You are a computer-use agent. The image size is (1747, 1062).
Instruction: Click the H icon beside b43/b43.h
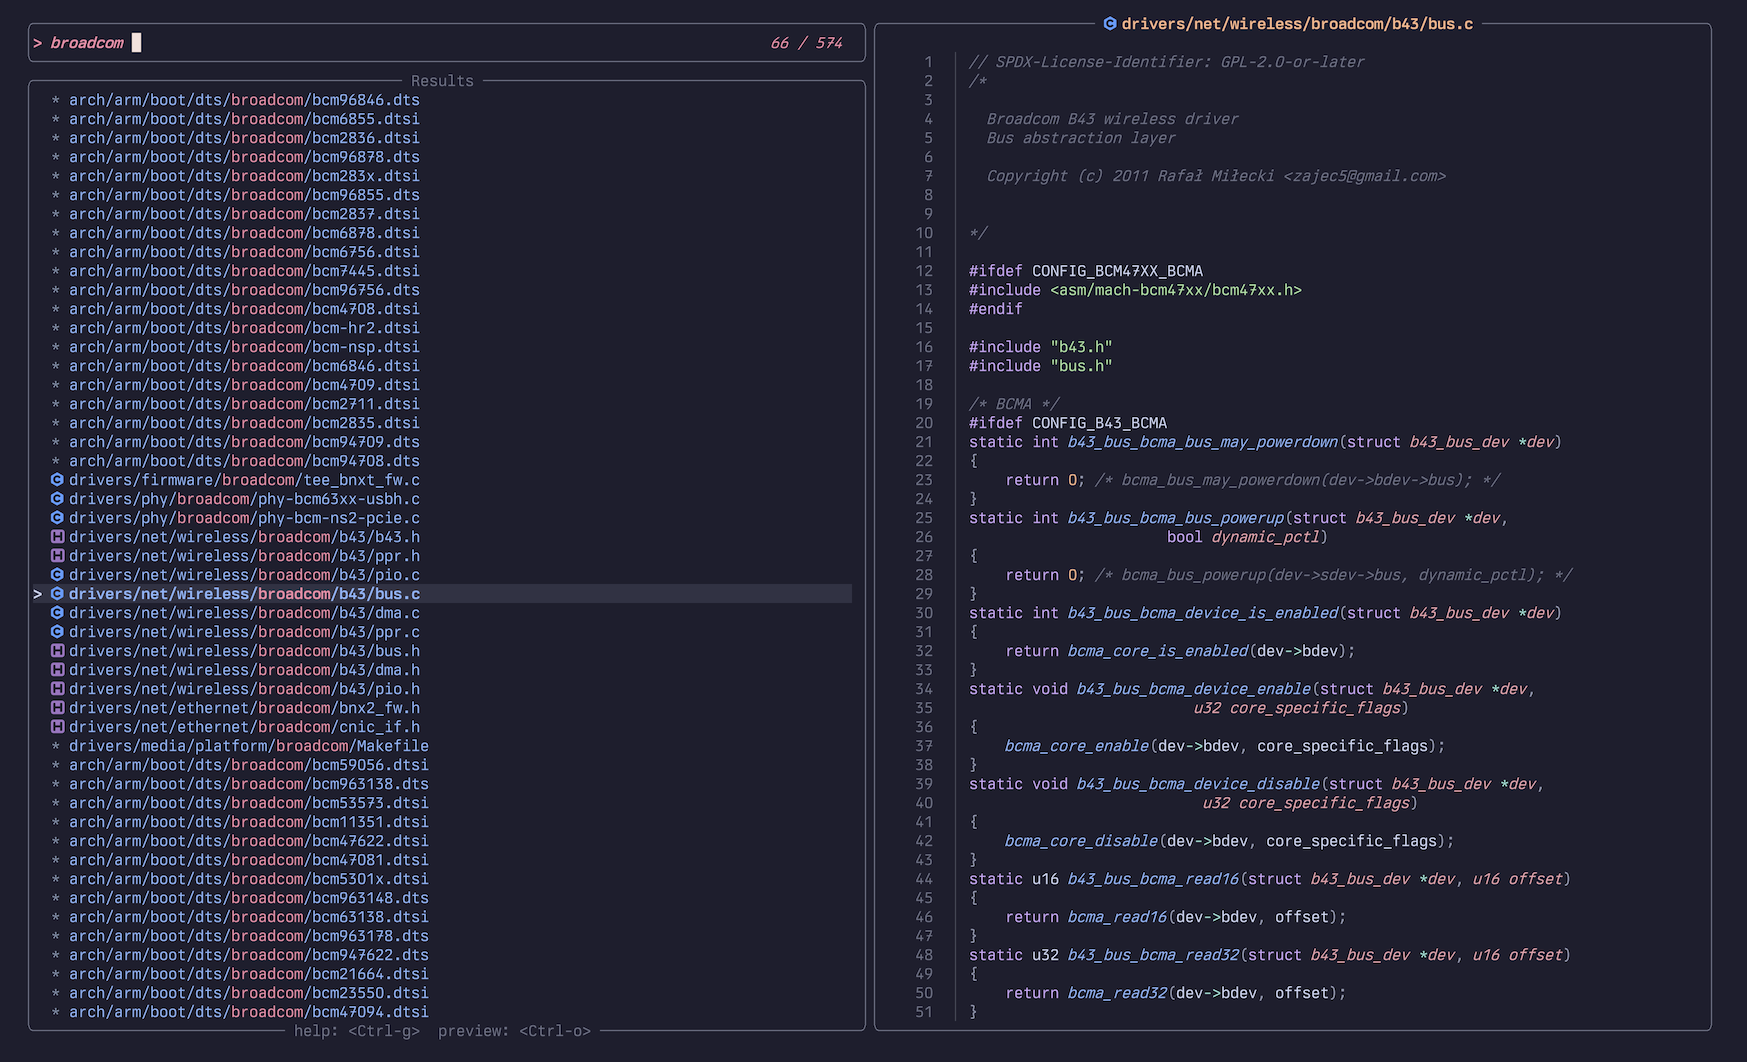57,537
